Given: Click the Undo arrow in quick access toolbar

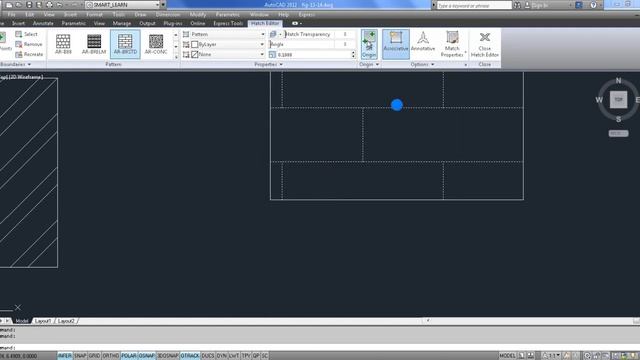Looking at the screenshot, I should point(60,5).
